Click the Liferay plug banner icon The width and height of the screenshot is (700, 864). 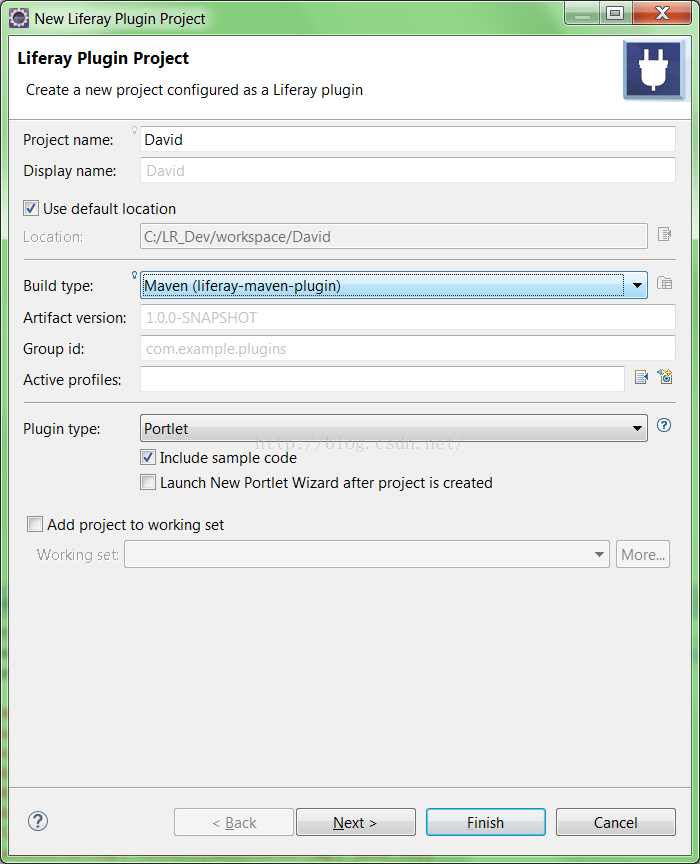(x=653, y=70)
